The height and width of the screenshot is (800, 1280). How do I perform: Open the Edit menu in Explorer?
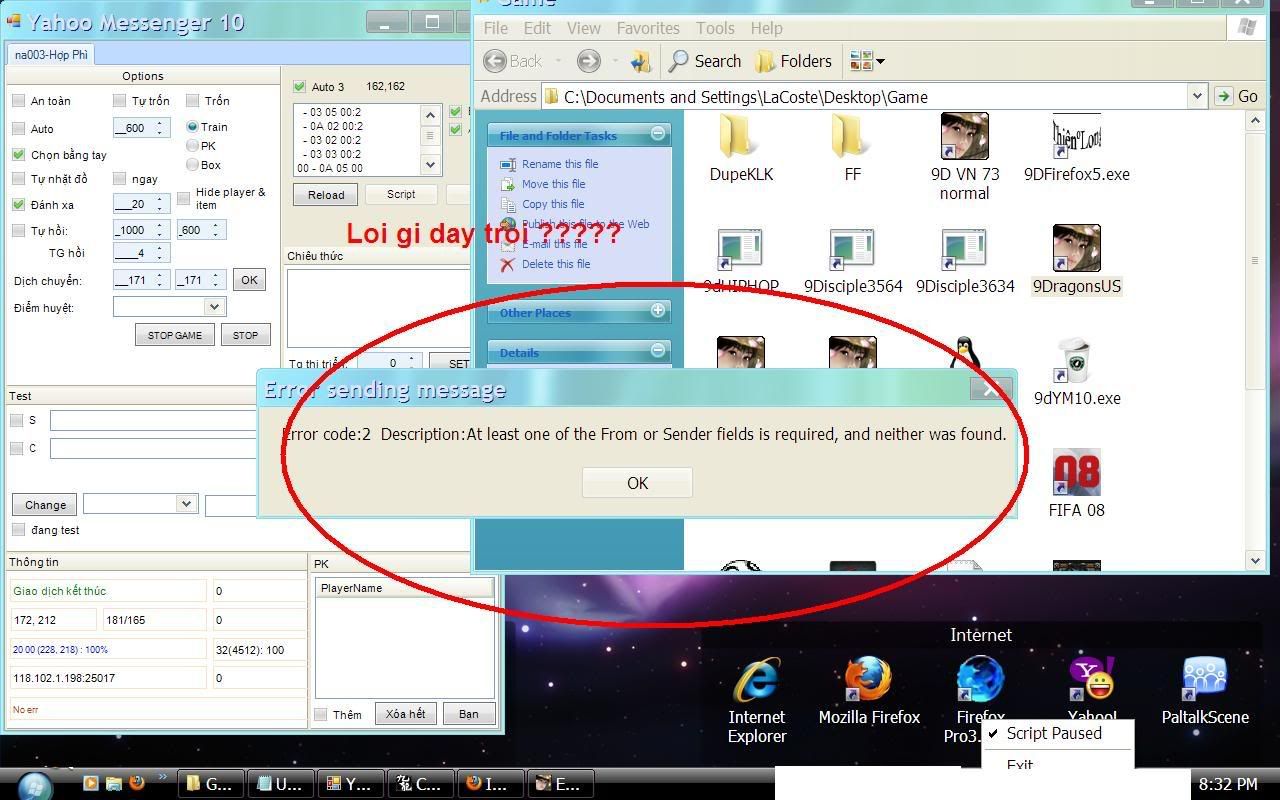tap(537, 28)
